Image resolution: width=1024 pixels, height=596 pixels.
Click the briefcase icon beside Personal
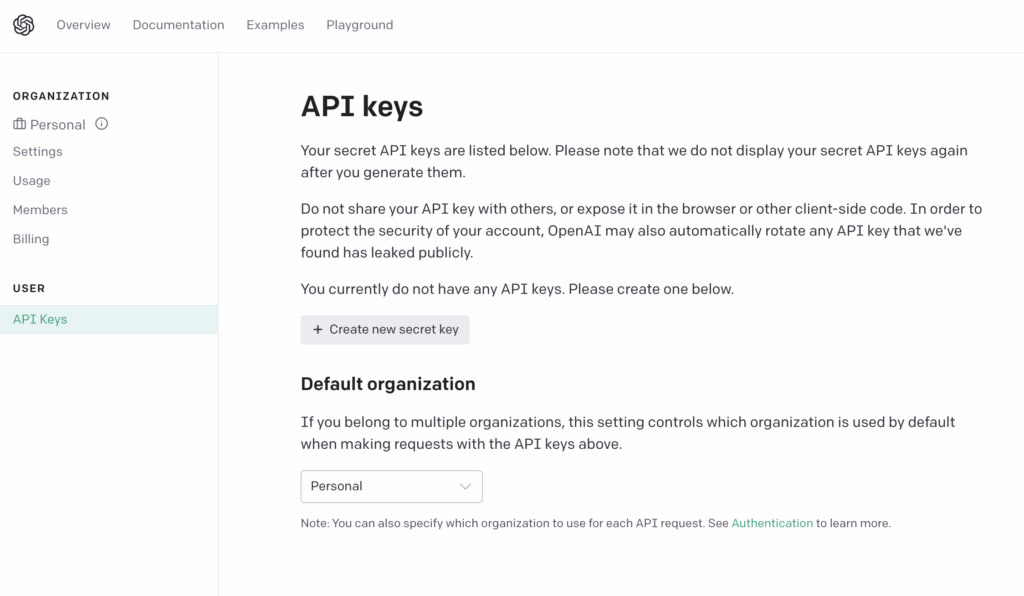coord(20,125)
